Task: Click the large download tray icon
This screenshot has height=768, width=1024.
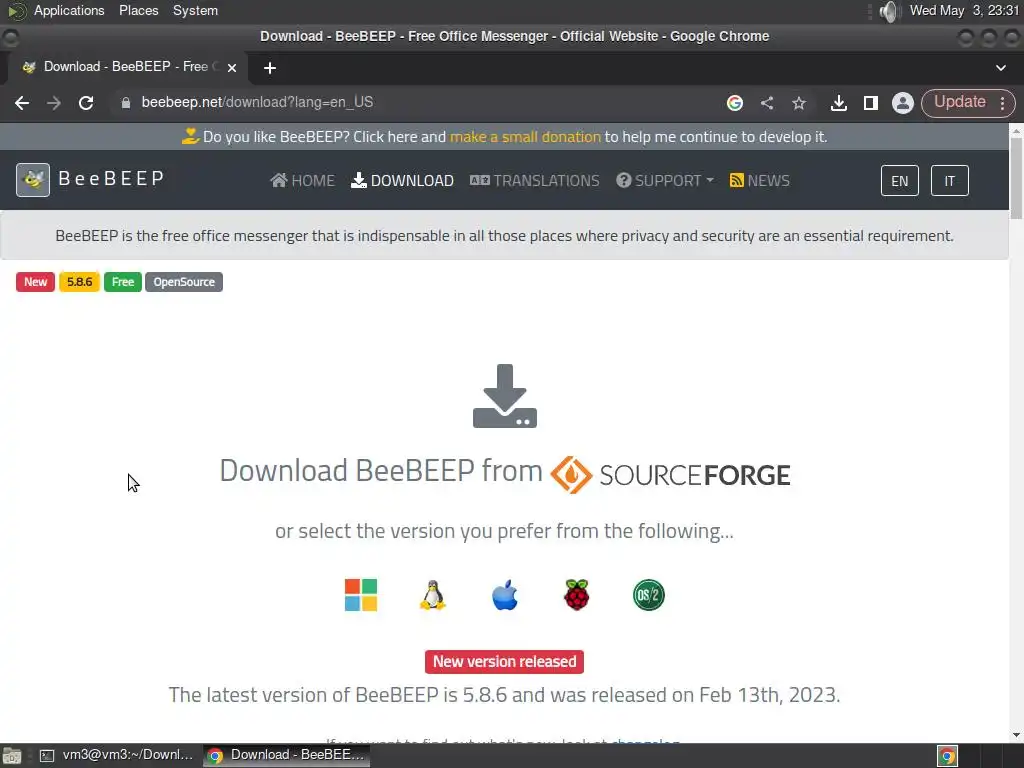Action: coord(505,396)
